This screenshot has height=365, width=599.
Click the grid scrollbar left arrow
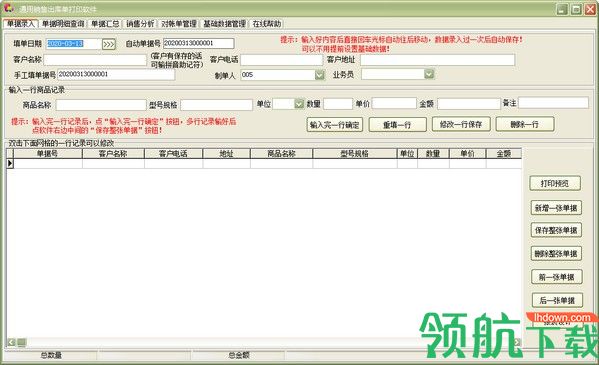click(x=11, y=342)
